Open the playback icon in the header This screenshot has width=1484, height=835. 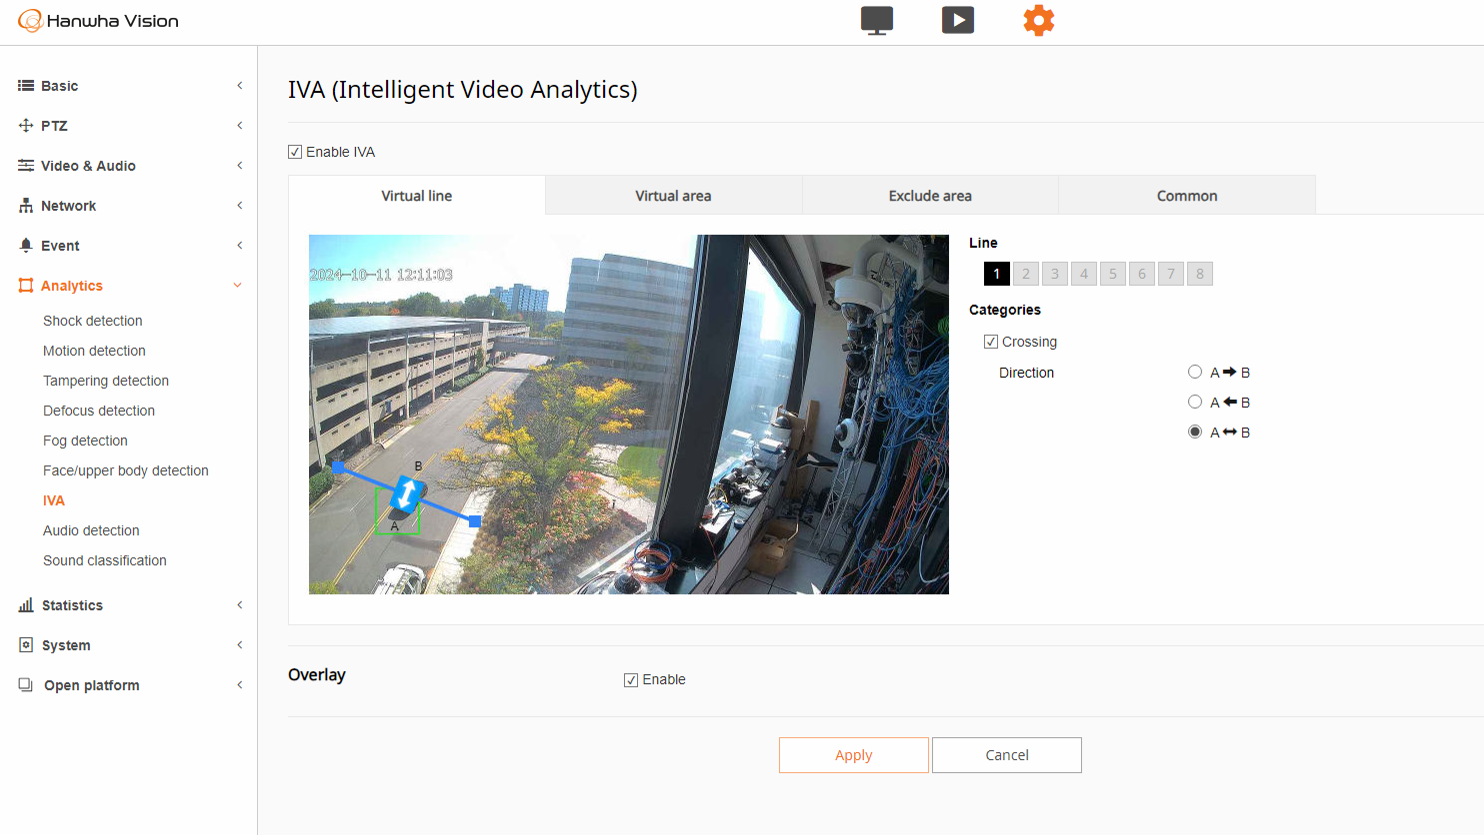click(957, 20)
